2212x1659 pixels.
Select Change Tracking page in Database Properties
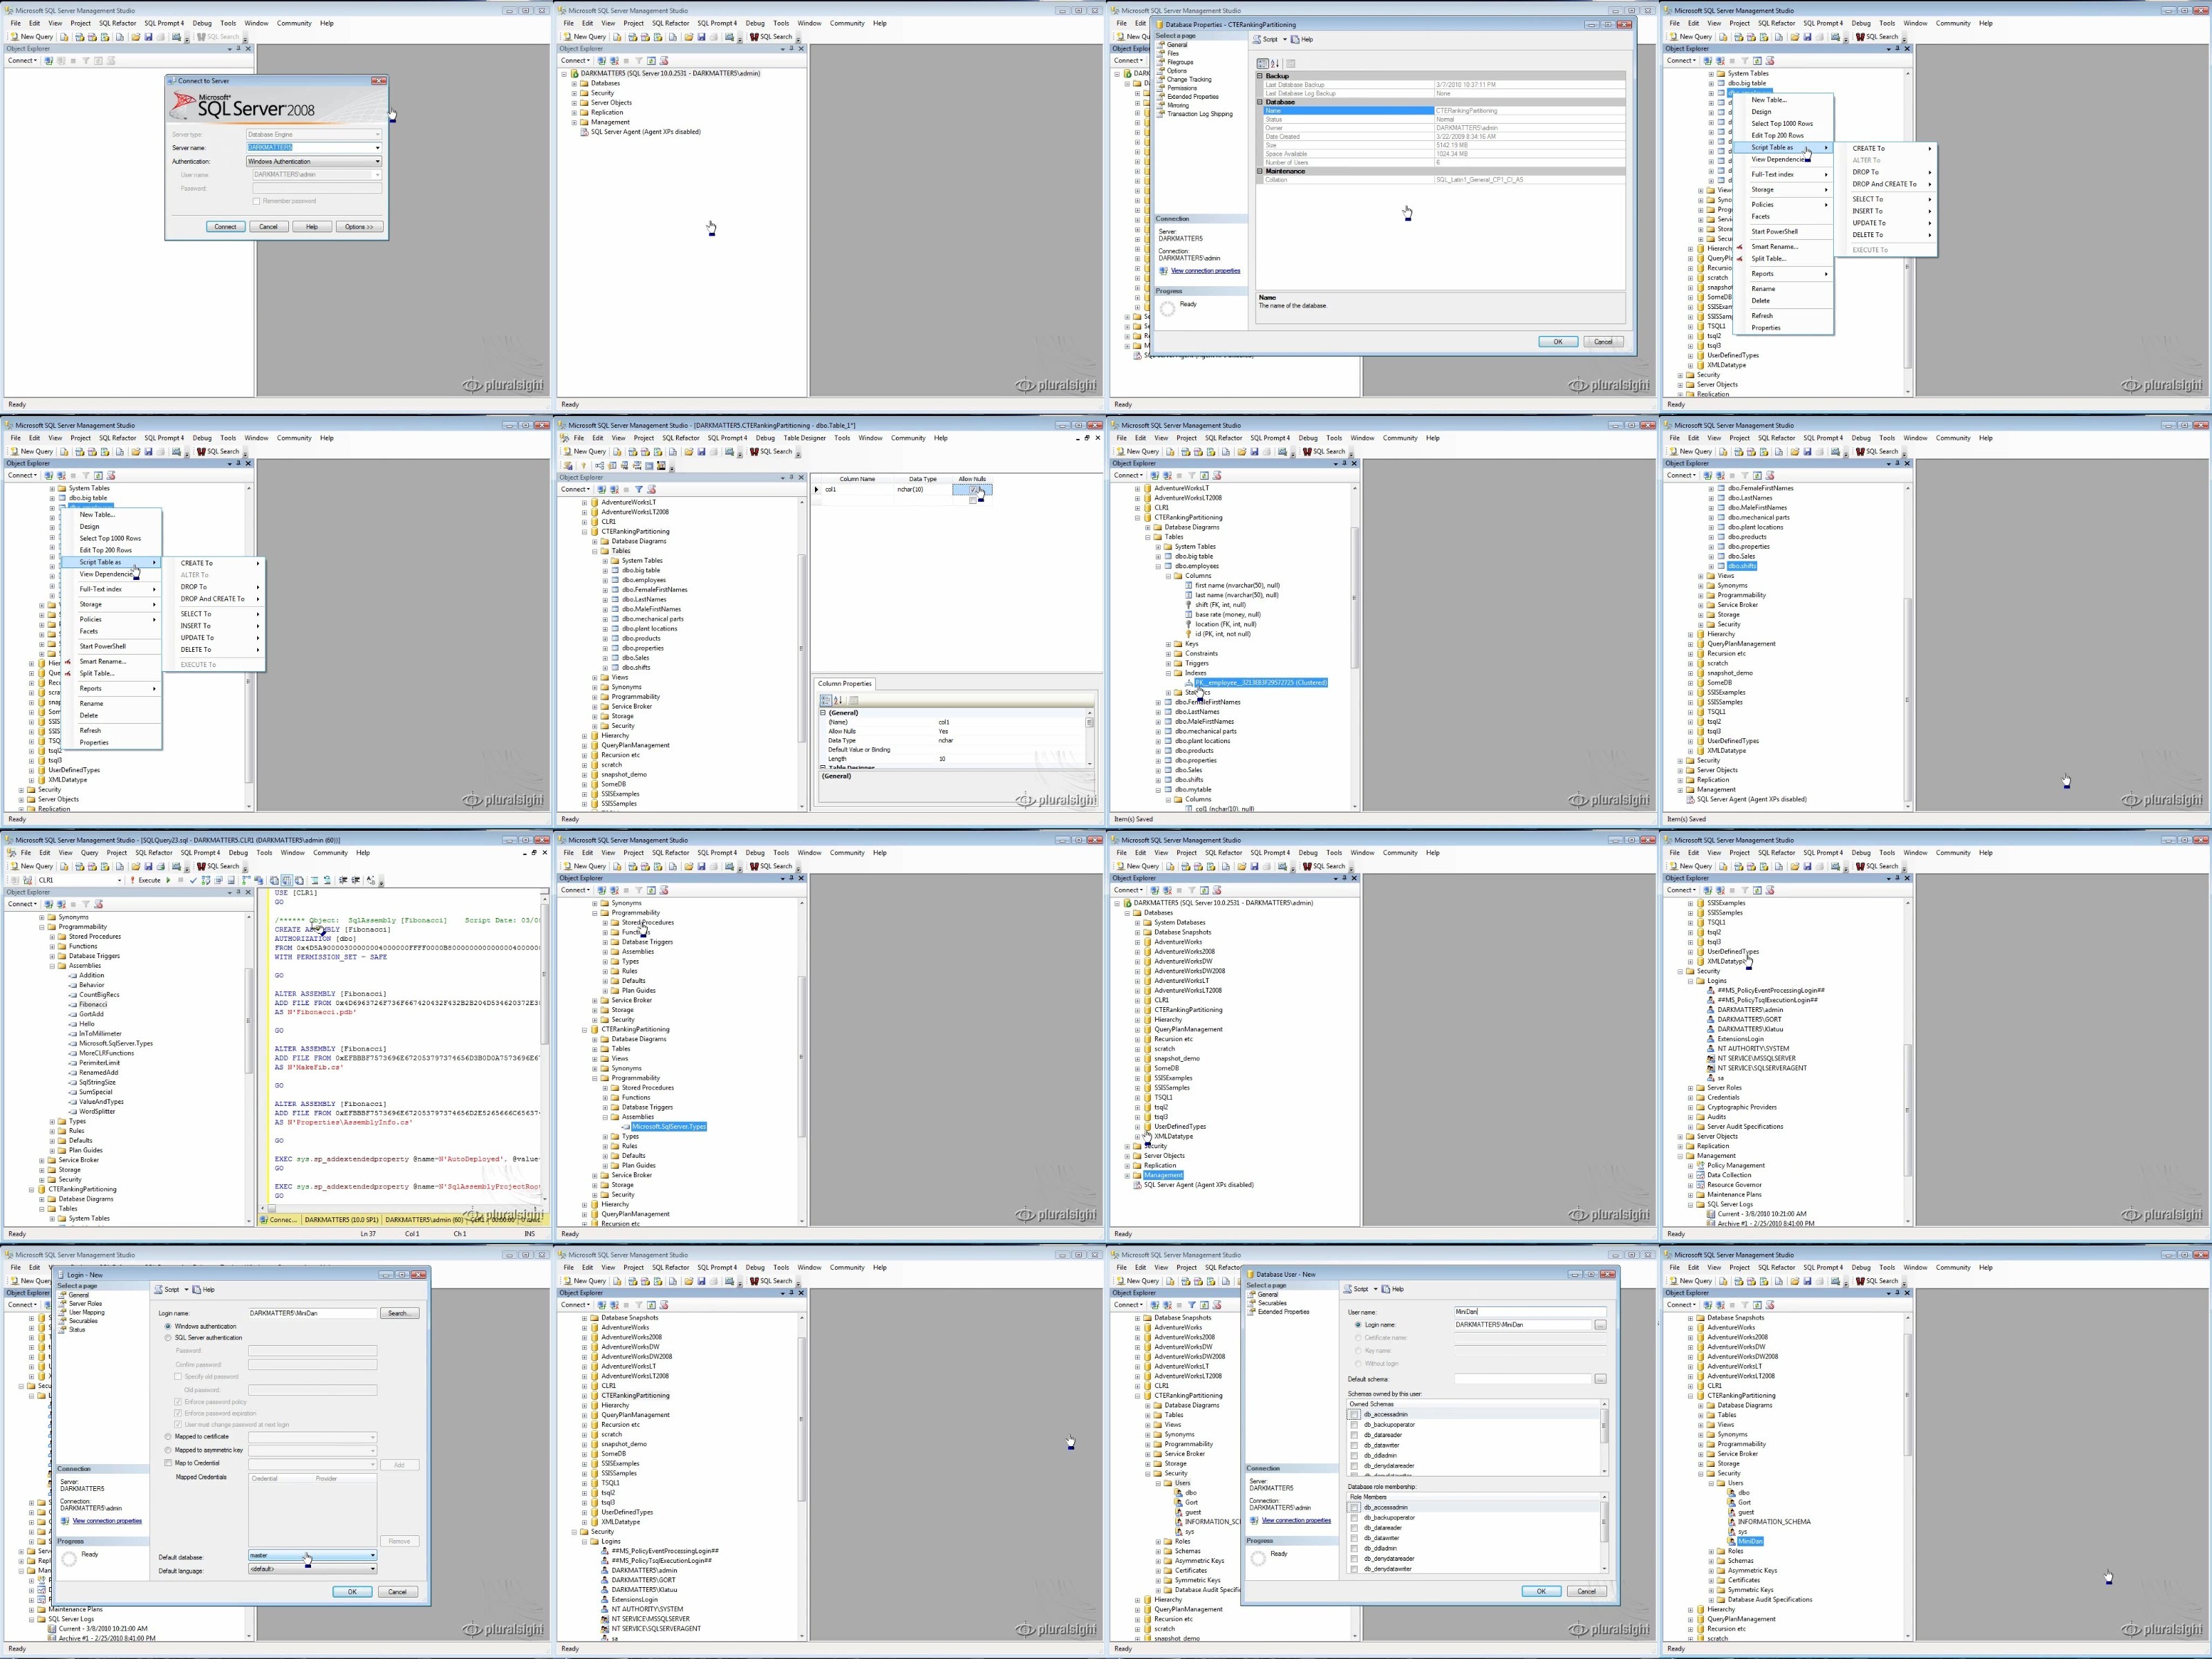click(1188, 79)
